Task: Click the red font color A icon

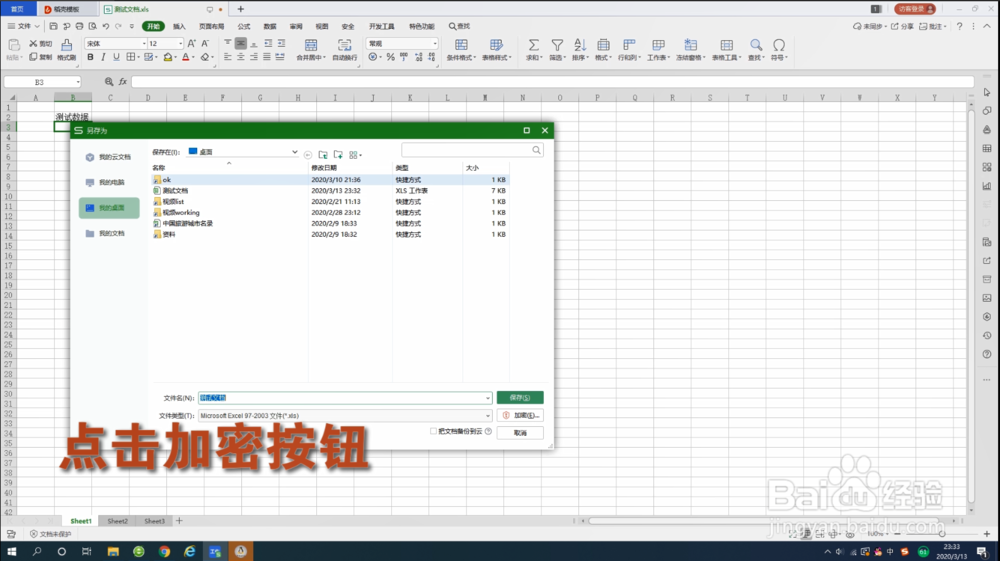Action: 186,57
